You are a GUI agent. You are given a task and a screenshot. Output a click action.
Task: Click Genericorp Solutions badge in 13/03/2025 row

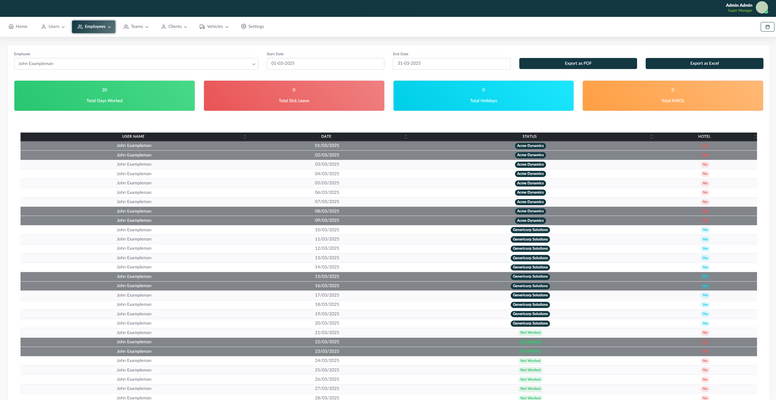tap(530, 258)
